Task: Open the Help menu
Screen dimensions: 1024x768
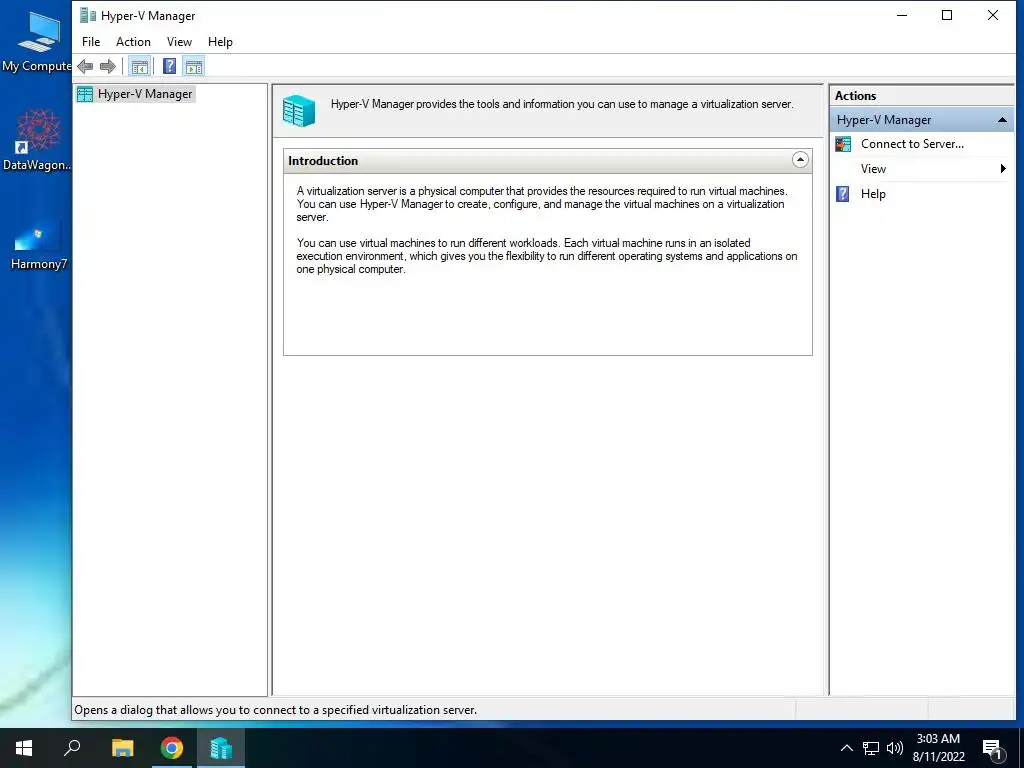Action: point(220,42)
